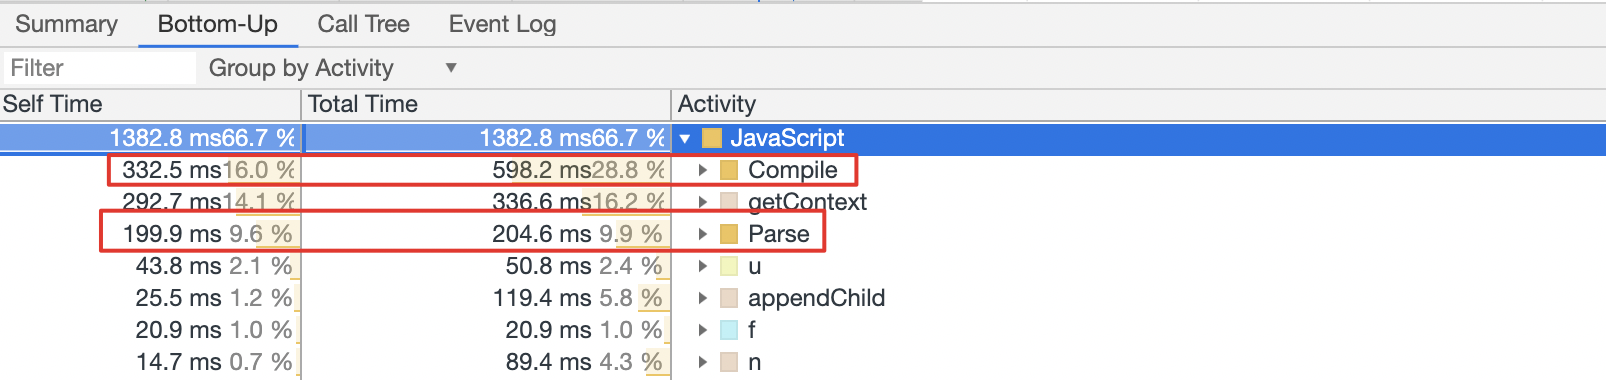Open the Group by Activity dropdown
Image resolution: width=1606 pixels, height=380 pixels.
click(x=333, y=68)
